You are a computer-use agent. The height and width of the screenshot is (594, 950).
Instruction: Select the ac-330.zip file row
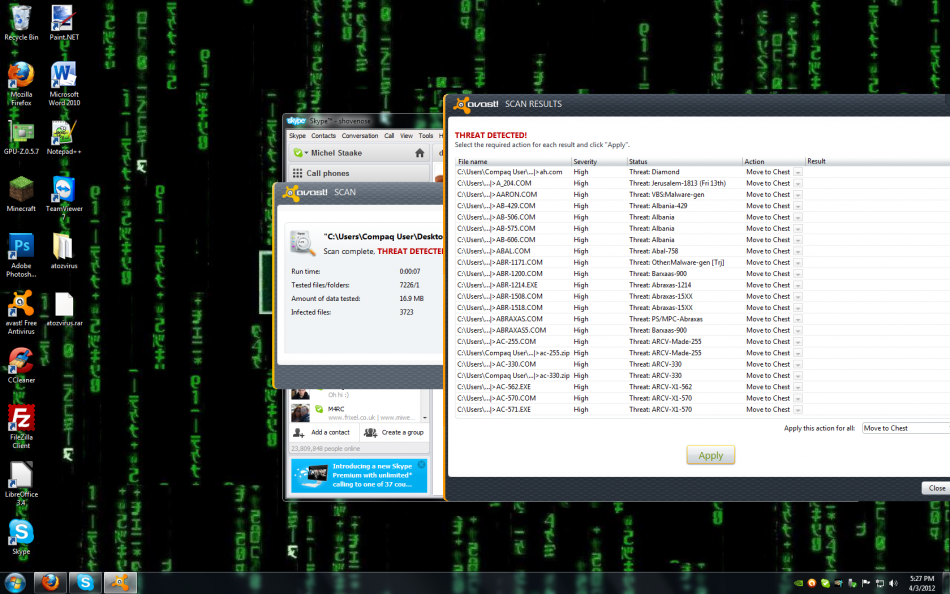703,376
